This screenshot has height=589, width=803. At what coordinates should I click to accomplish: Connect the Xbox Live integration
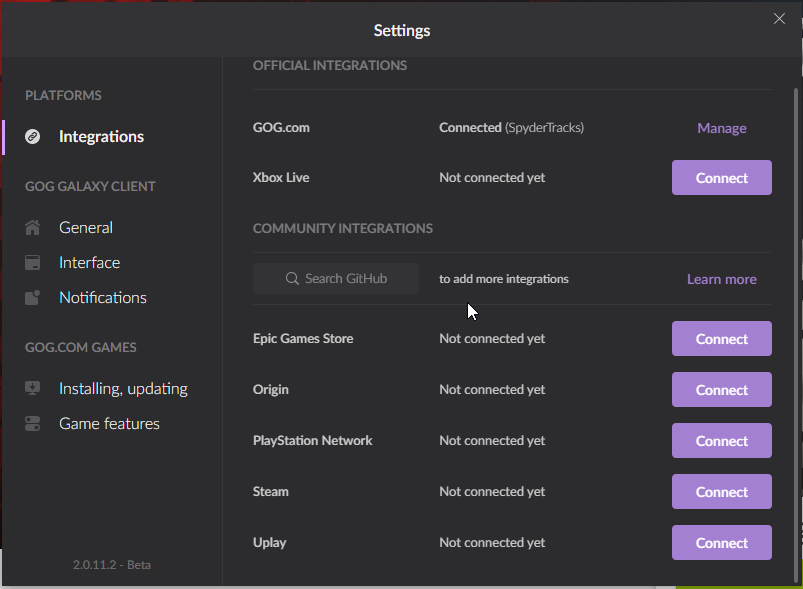(x=722, y=178)
